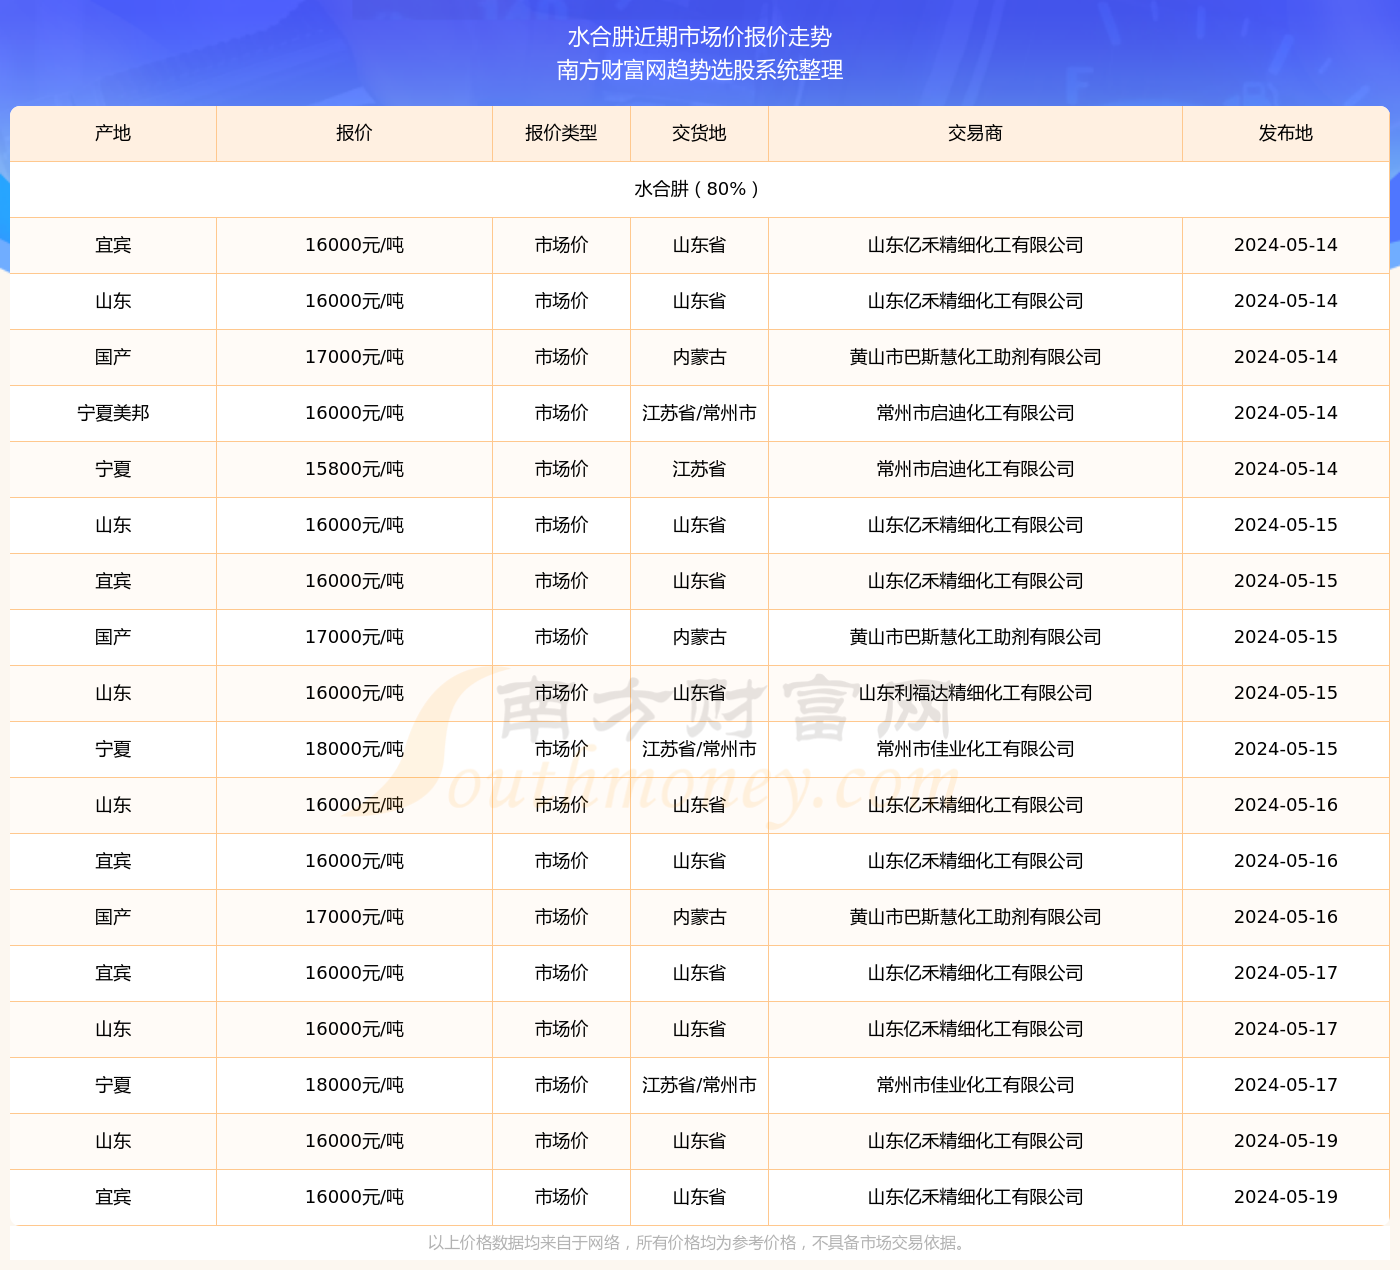The image size is (1400, 1270).
Task: Select 常州市佳业化工有限公司 in the 2024-05-15 row
Action: (x=975, y=749)
